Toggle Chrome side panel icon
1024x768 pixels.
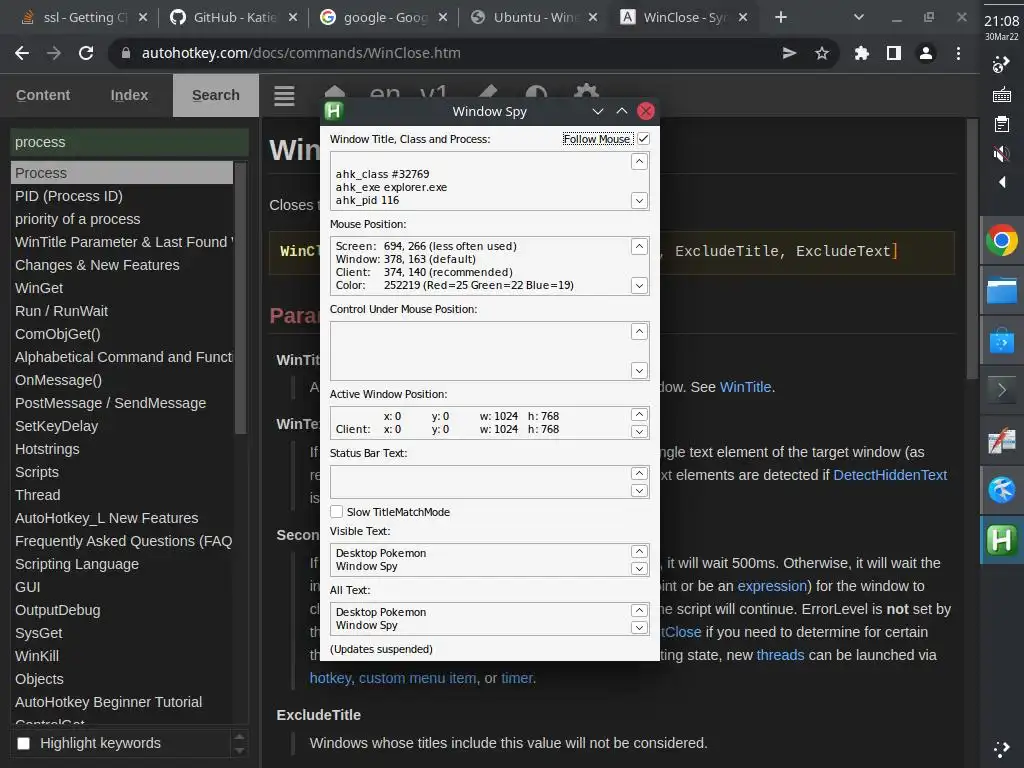point(893,53)
